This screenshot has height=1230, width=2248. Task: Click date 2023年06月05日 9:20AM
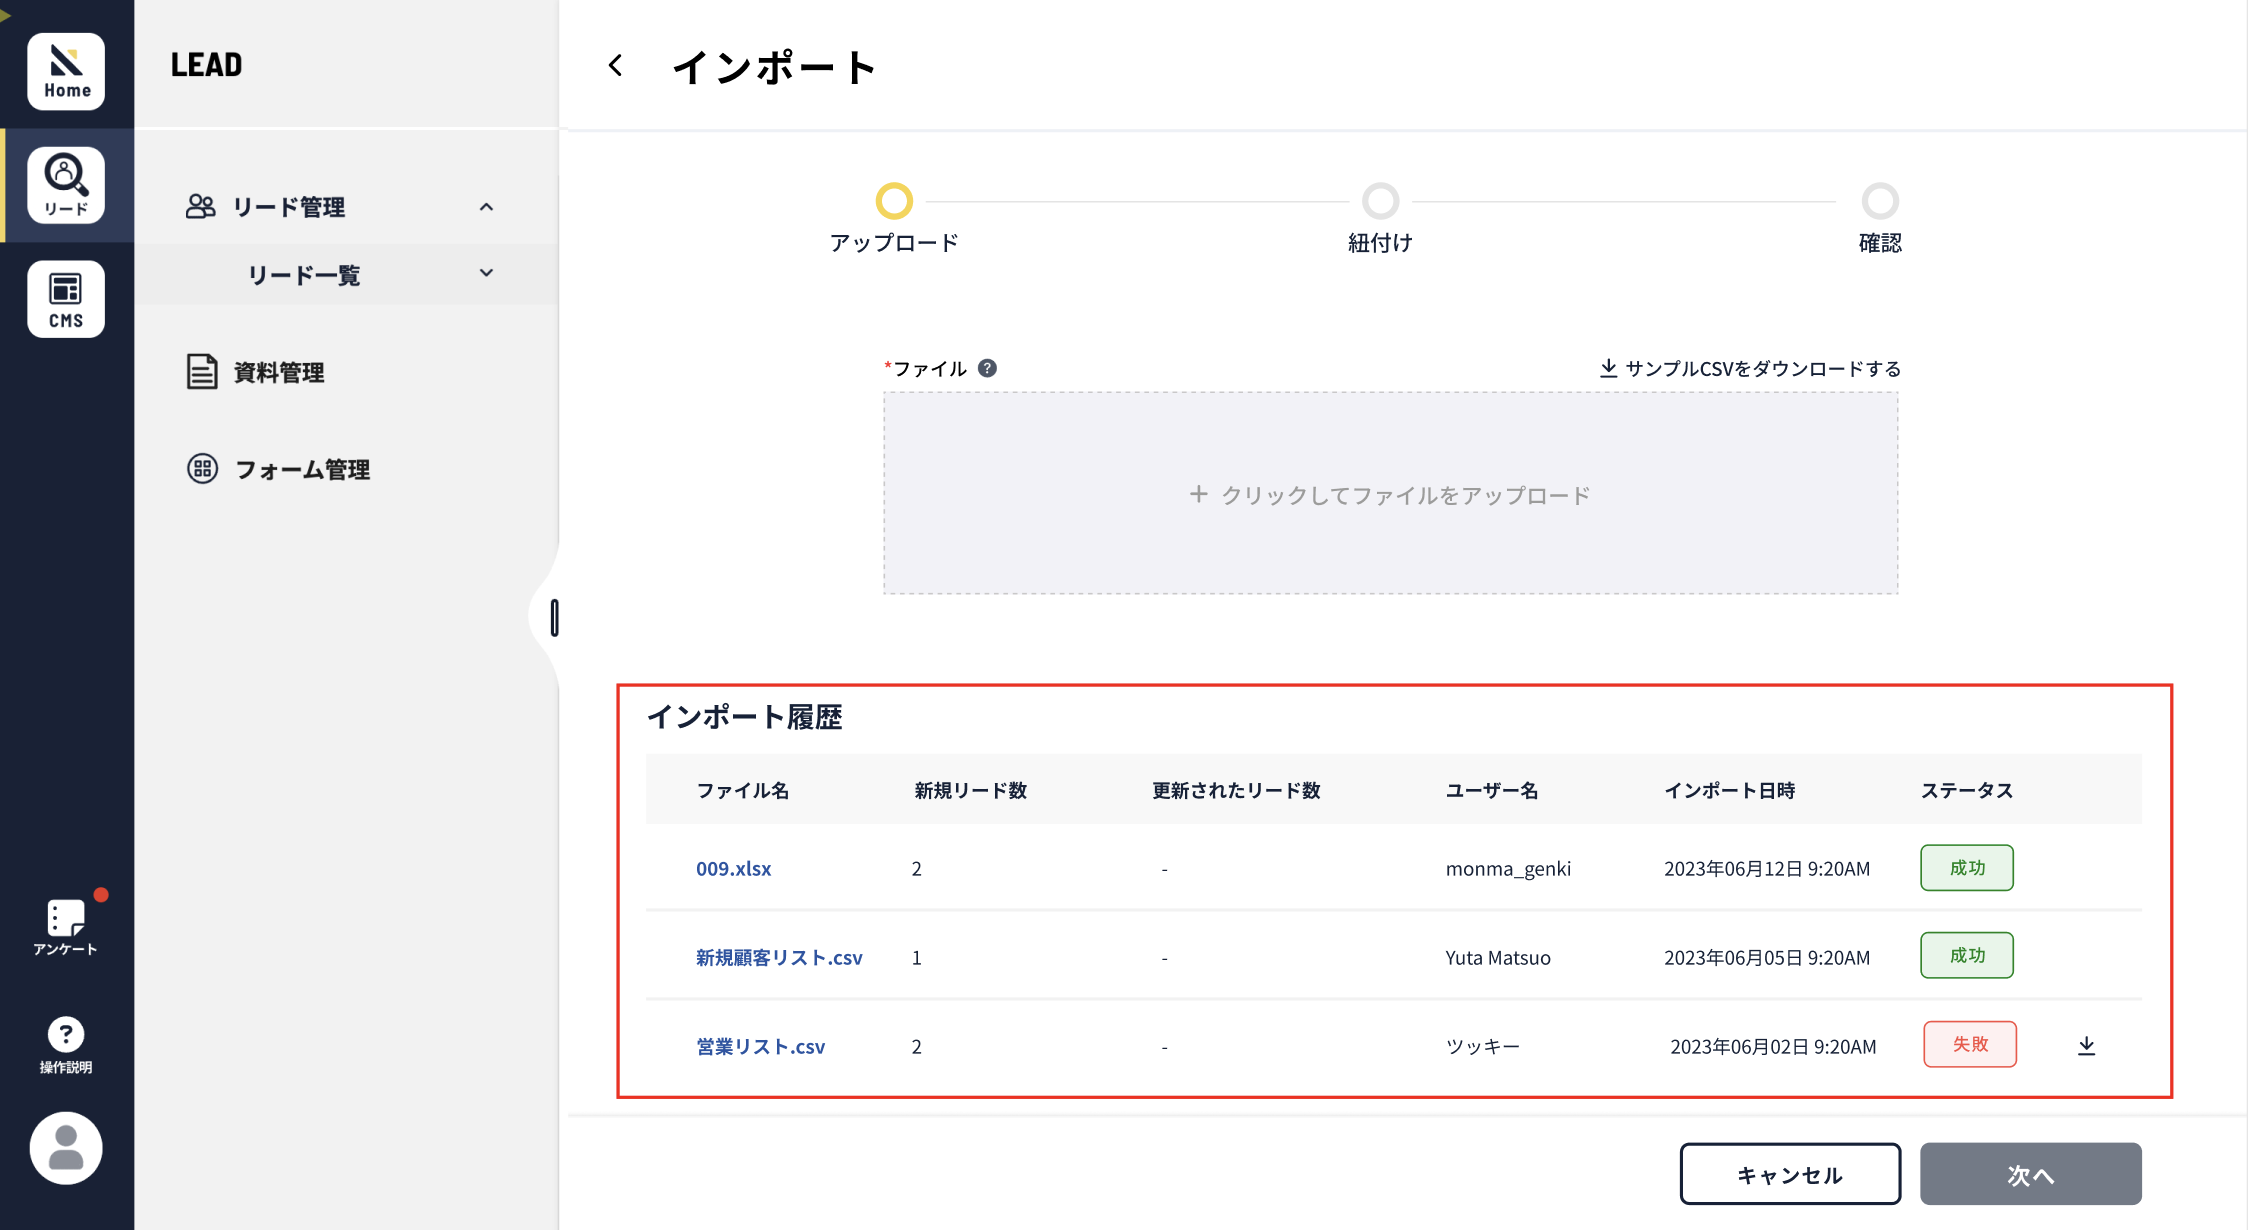point(1766,957)
